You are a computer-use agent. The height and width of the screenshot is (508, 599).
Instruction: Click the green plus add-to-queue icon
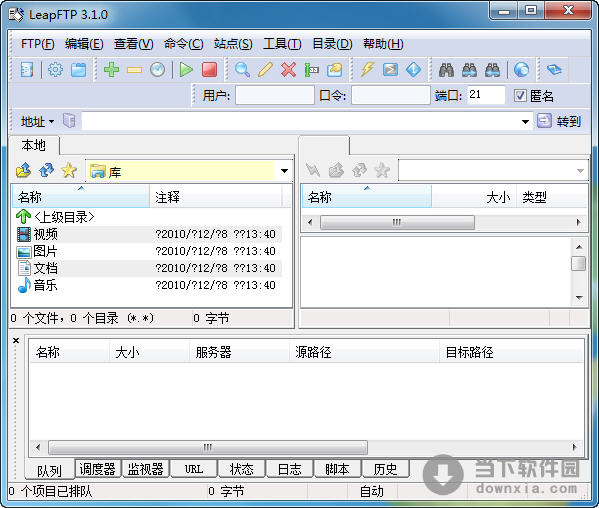pyautogui.click(x=112, y=70)
